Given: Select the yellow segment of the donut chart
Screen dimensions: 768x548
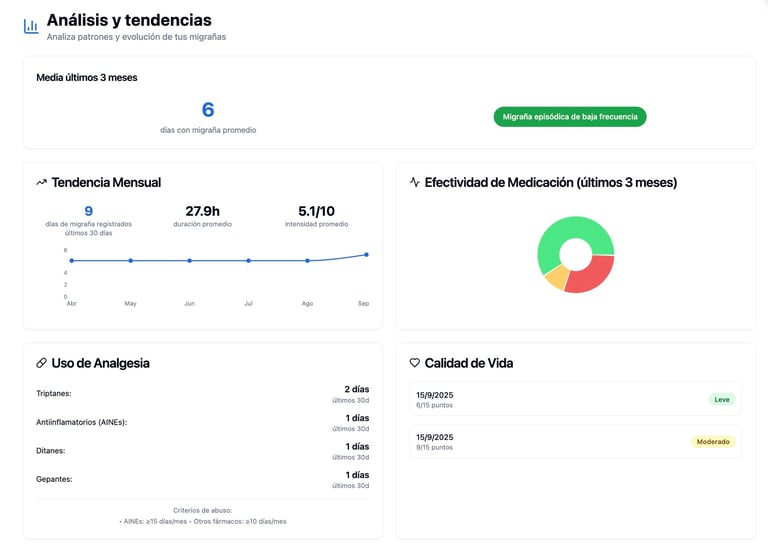Looking at the screenshot, I should [x=558, y=277].
